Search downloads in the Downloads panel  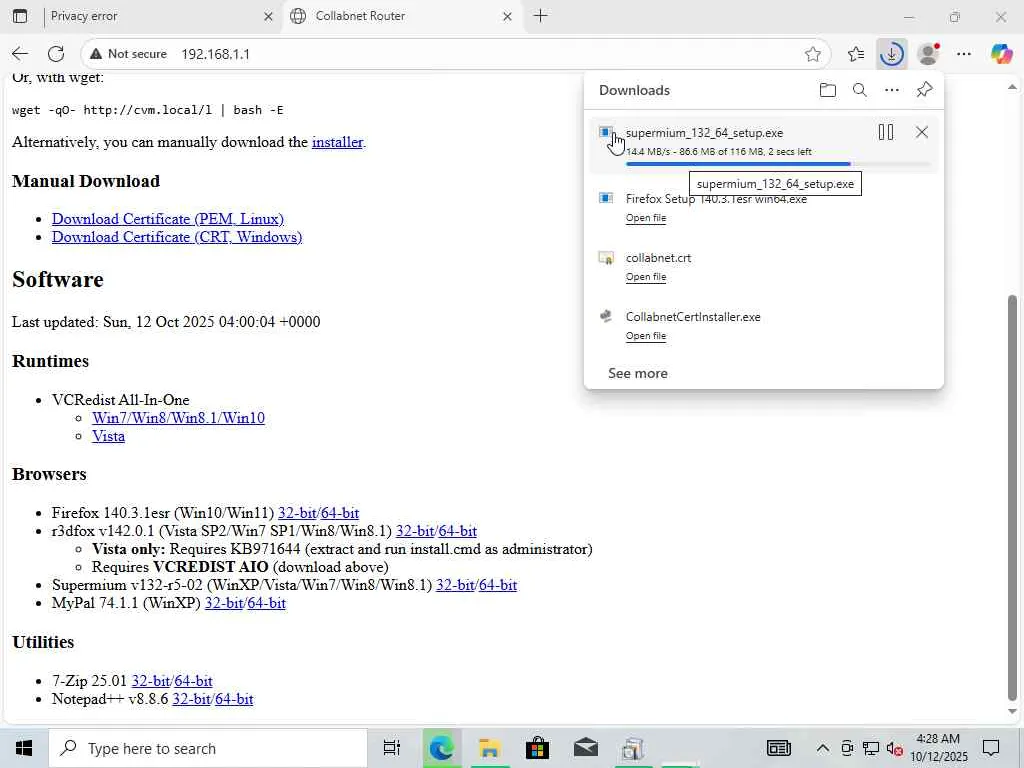(x=859, y=90)
